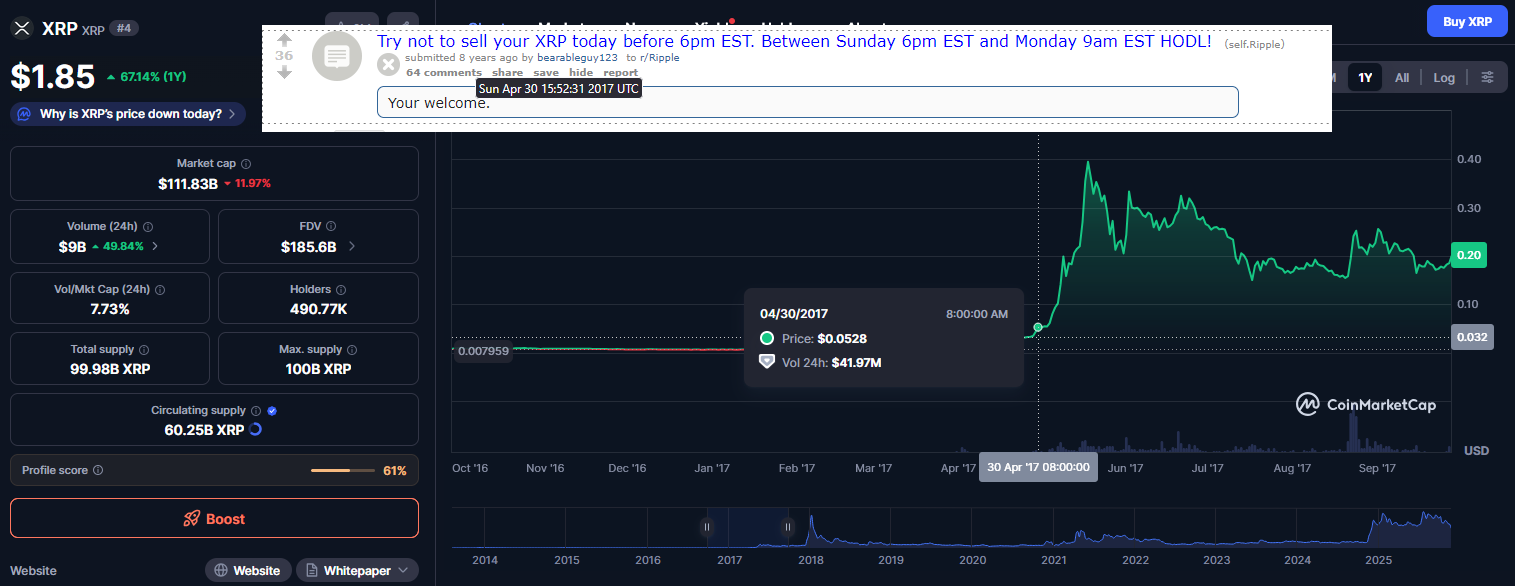The width and height of the screenshot is (1515, 586).
Task: Click the AI icon in price-down prompt
Action: click(24, 114)
